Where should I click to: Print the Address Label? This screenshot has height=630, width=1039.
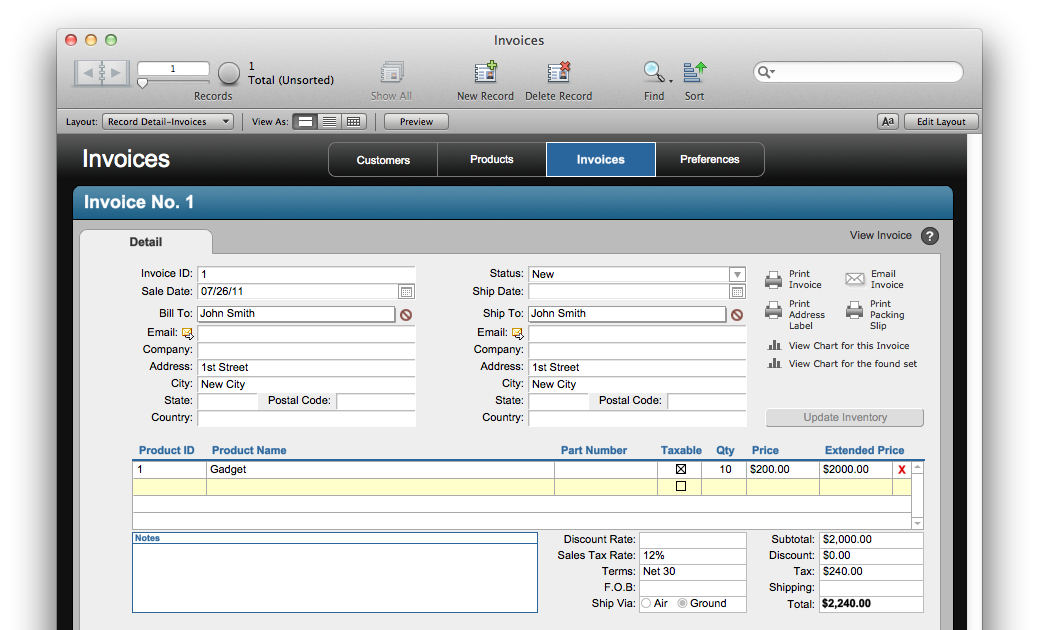773,309
